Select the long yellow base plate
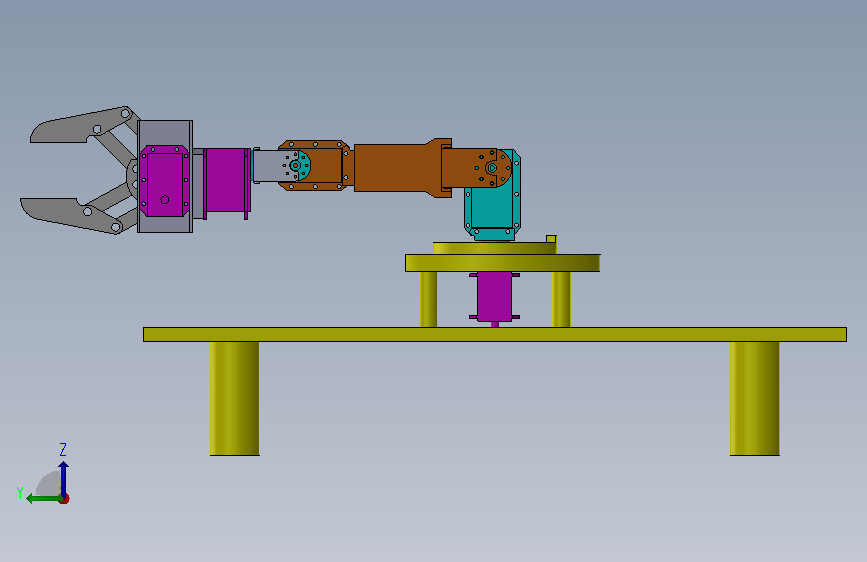 coord(495,334)
